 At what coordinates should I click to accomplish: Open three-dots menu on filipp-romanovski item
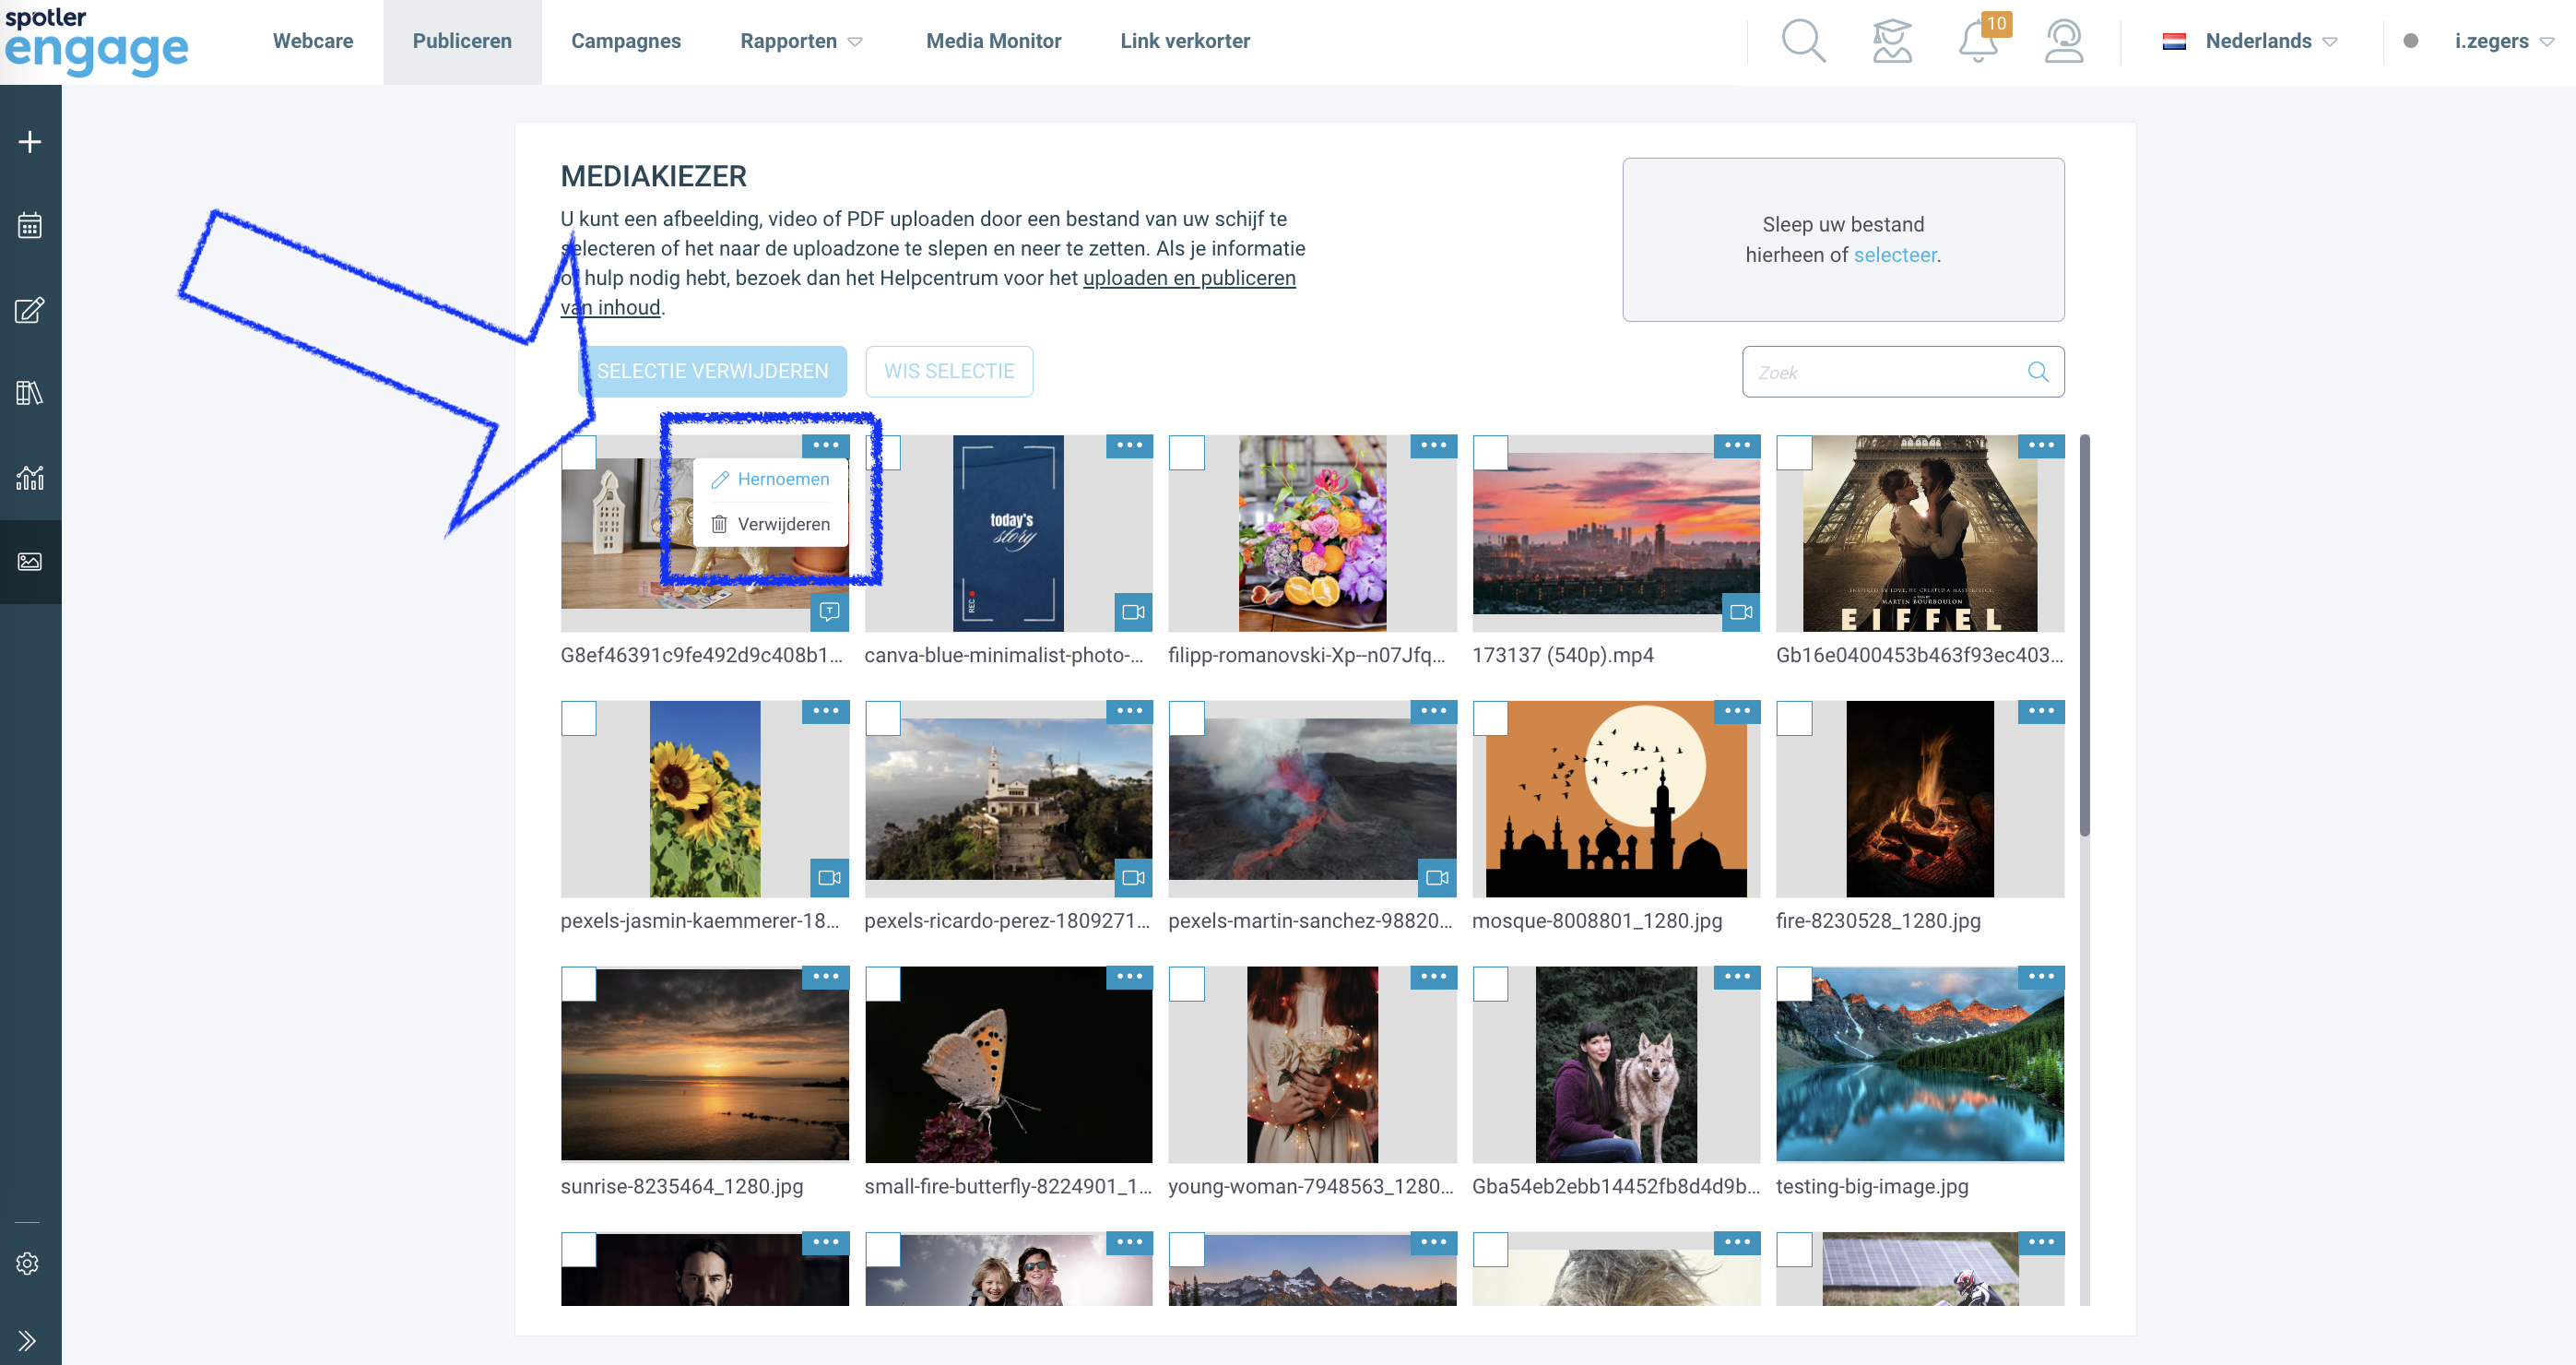click(1433, 445)
